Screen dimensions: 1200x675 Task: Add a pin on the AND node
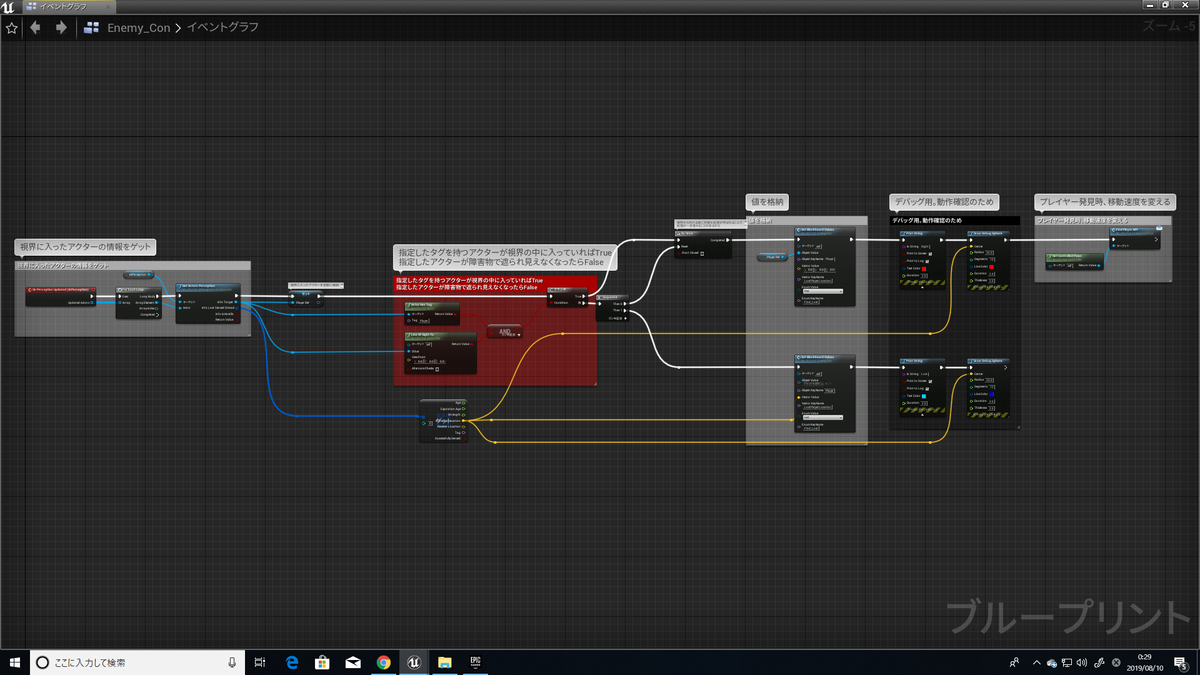511,334
